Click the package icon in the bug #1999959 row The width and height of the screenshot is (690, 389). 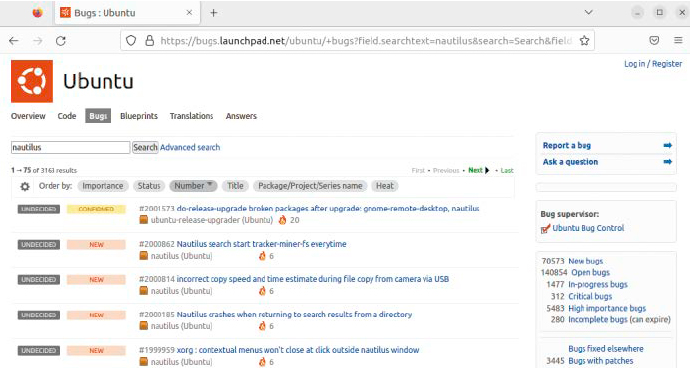coord(143,361)
